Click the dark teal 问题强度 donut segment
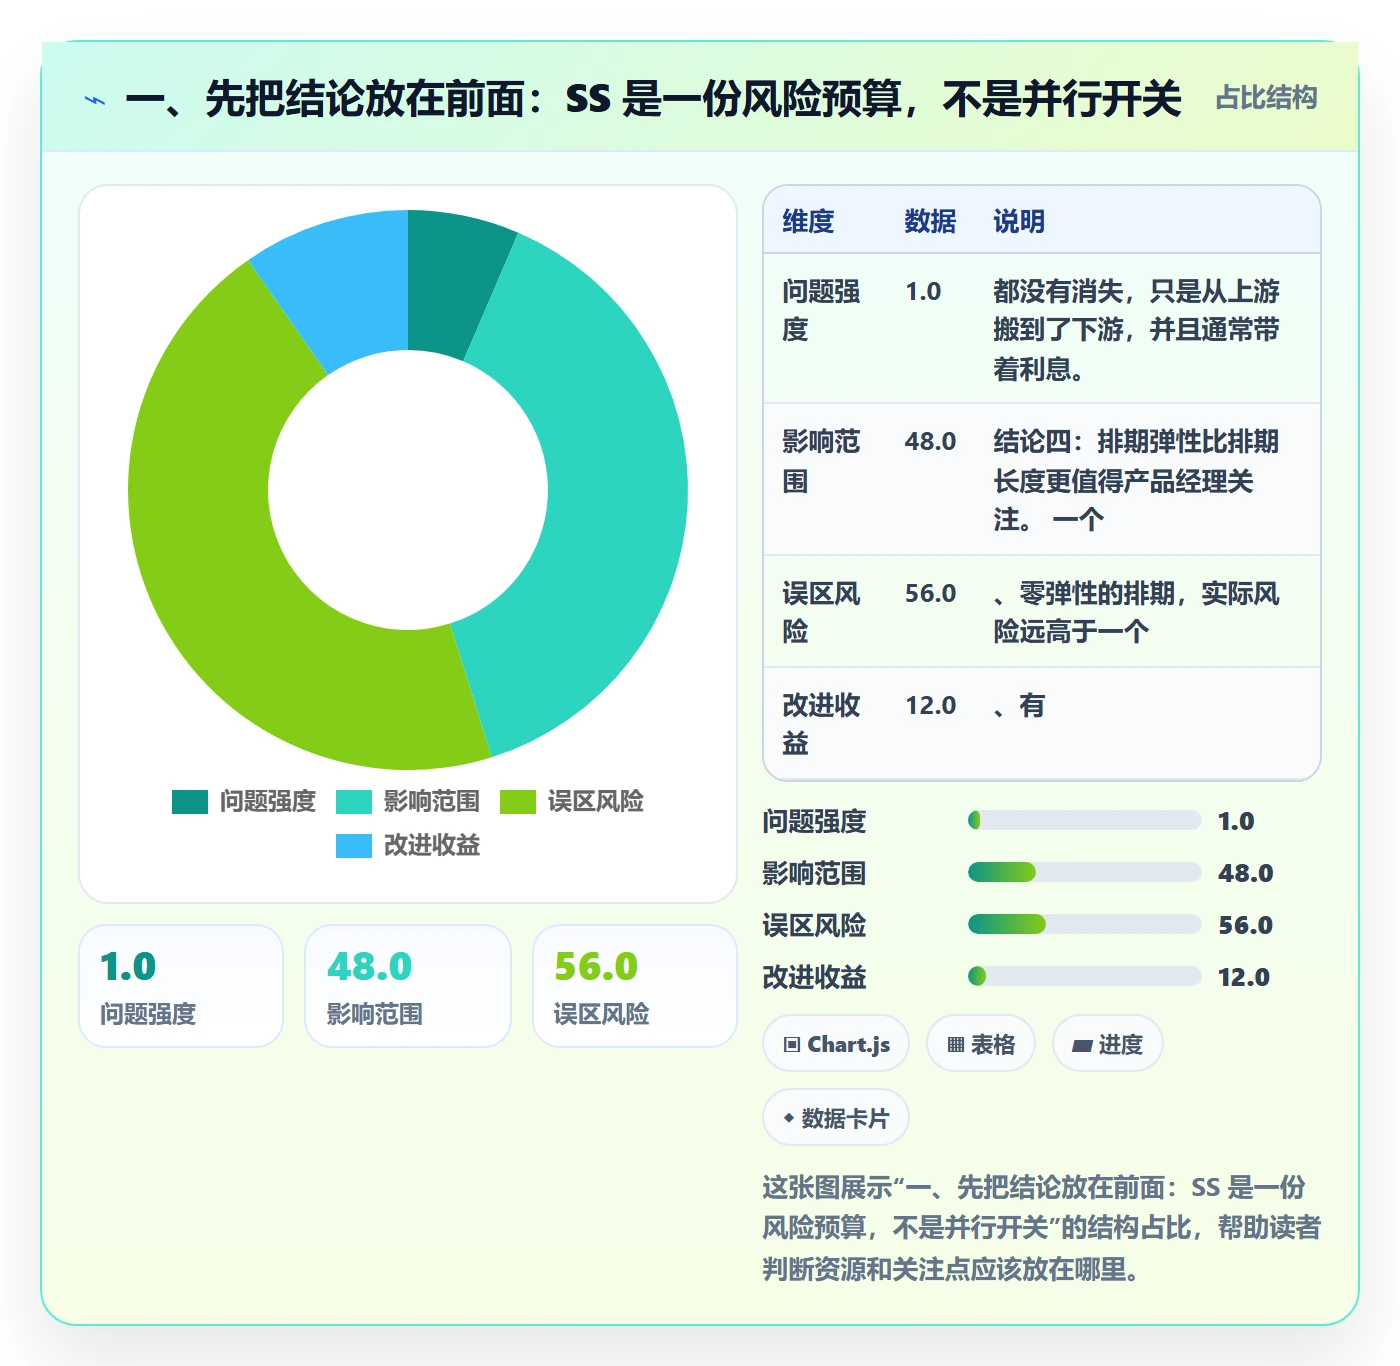The image size is (1400, 1366). pyautogui.click(x=450, y=280)
